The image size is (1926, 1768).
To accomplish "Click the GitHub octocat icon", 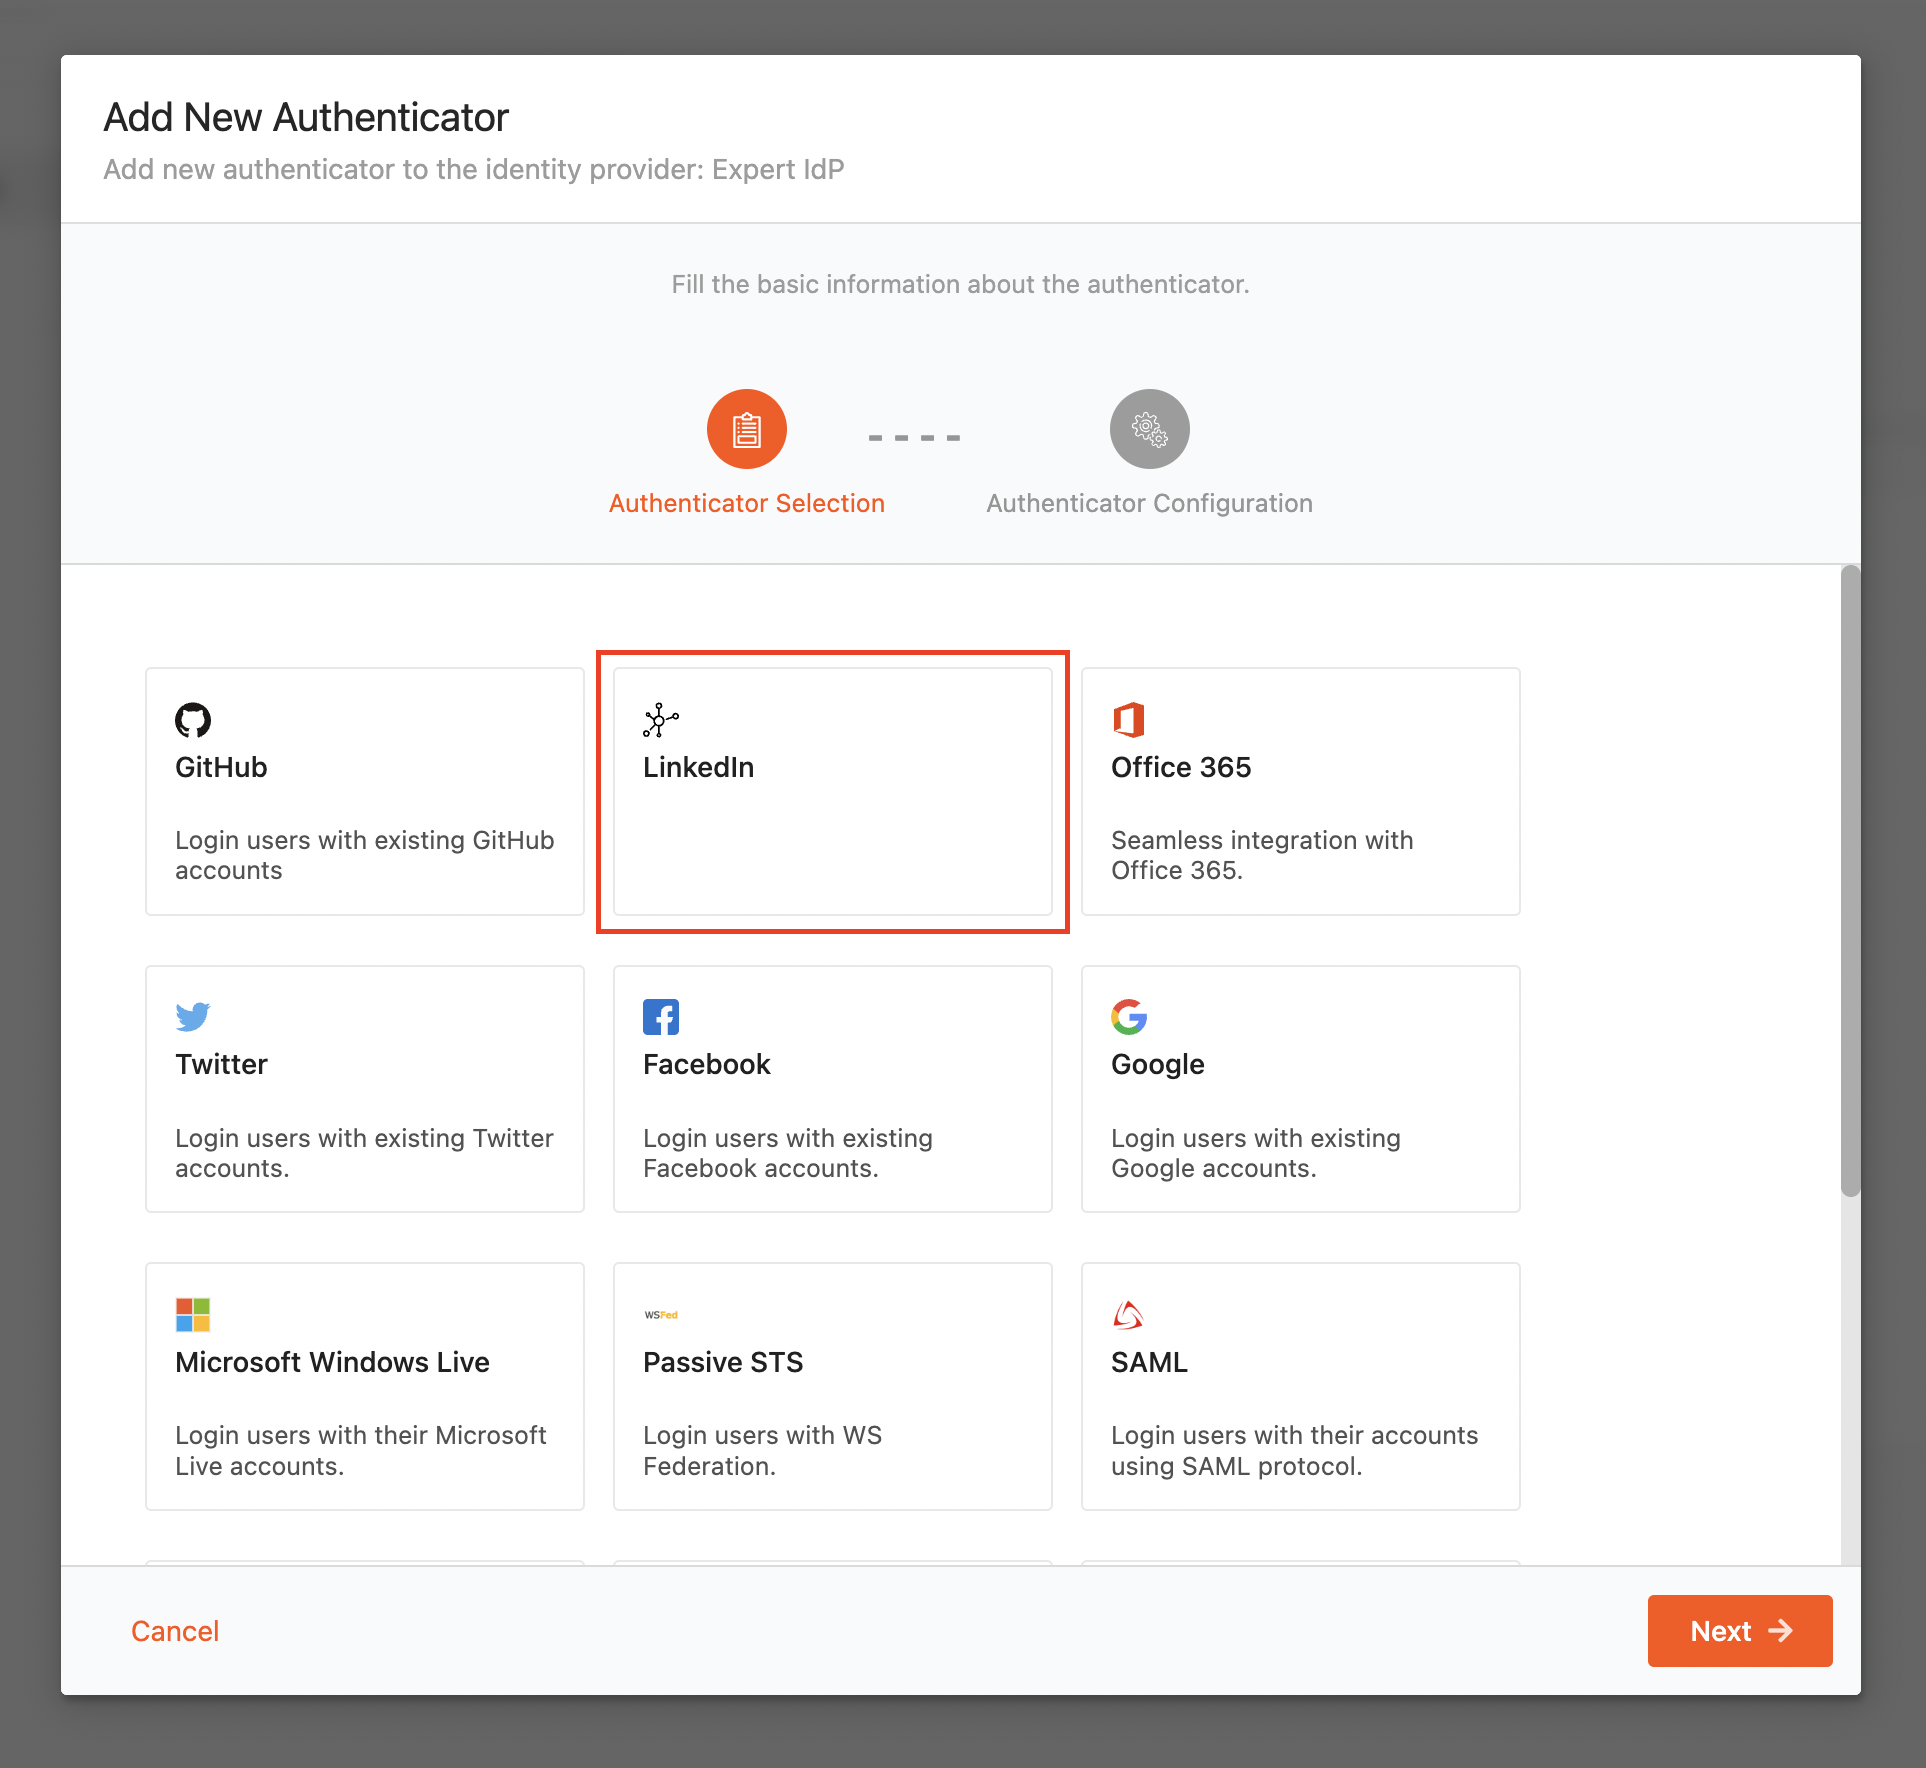I will pyautogui.click(x=193, y=720).
